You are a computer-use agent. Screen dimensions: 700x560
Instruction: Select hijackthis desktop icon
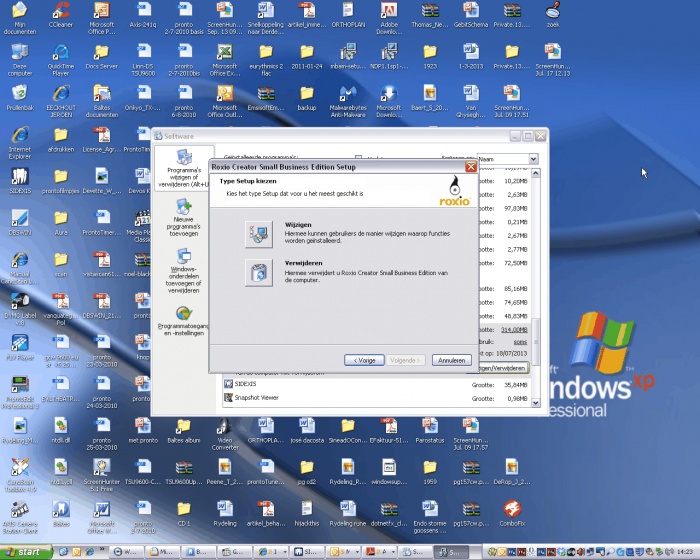307,513
